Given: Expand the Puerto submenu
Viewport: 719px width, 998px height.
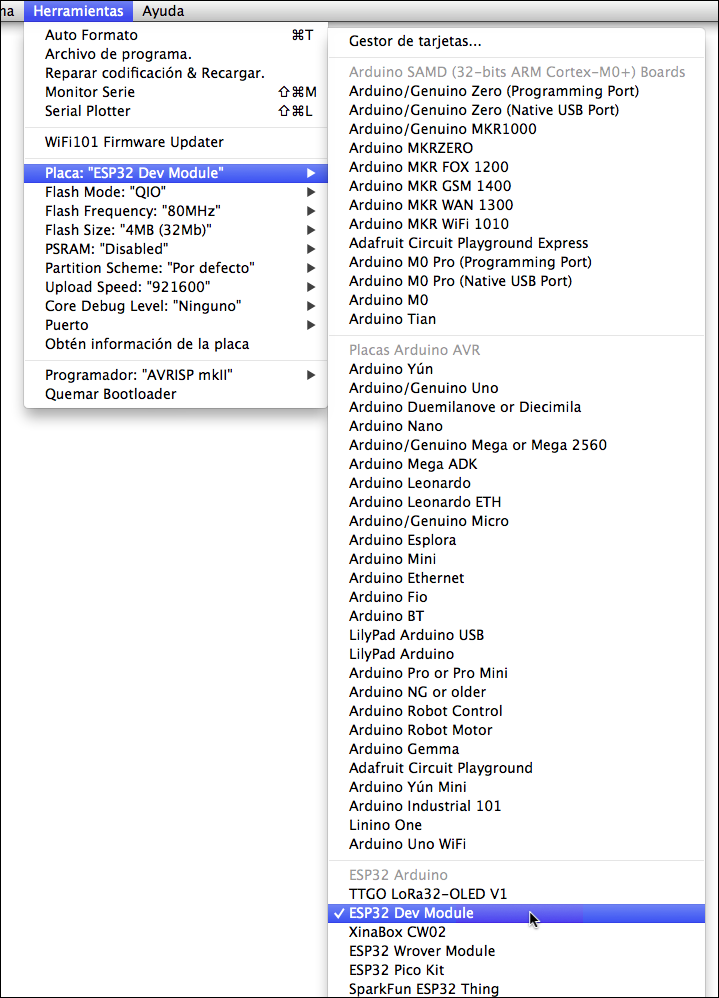Looking at the screenshot, I should coord(176,325).
